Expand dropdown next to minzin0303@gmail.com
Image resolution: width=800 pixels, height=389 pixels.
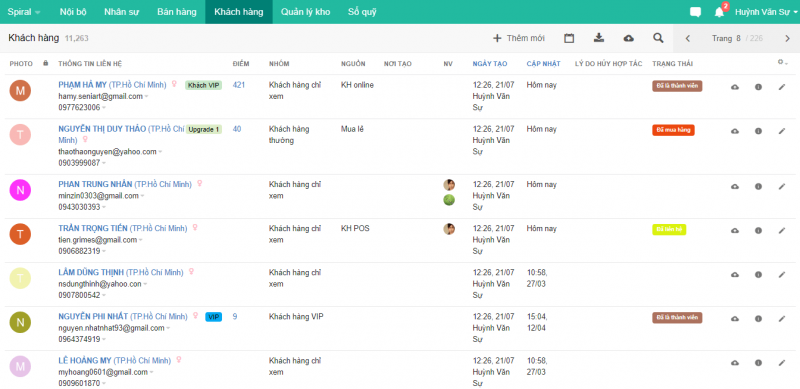pos(142,196)
